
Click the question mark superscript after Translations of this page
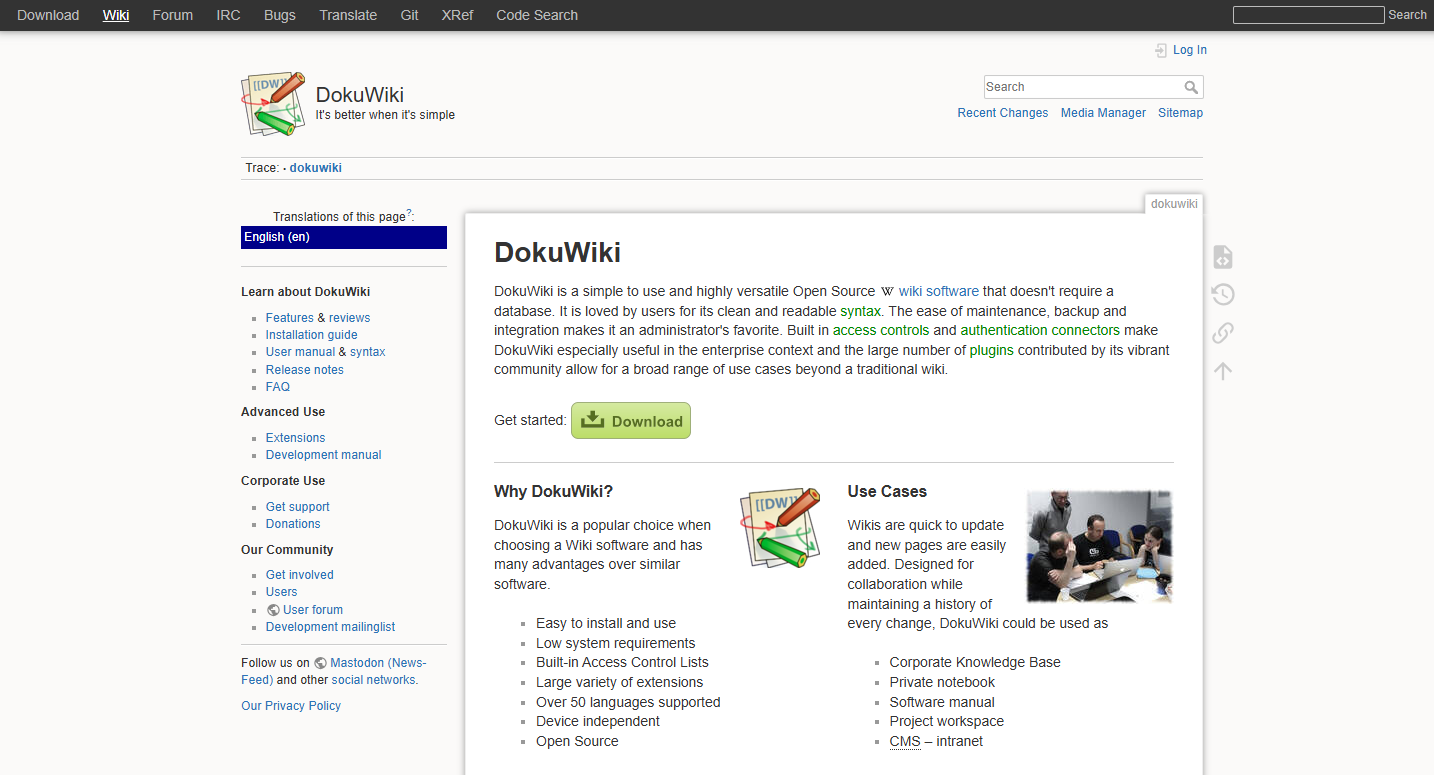tap(409, 213)
